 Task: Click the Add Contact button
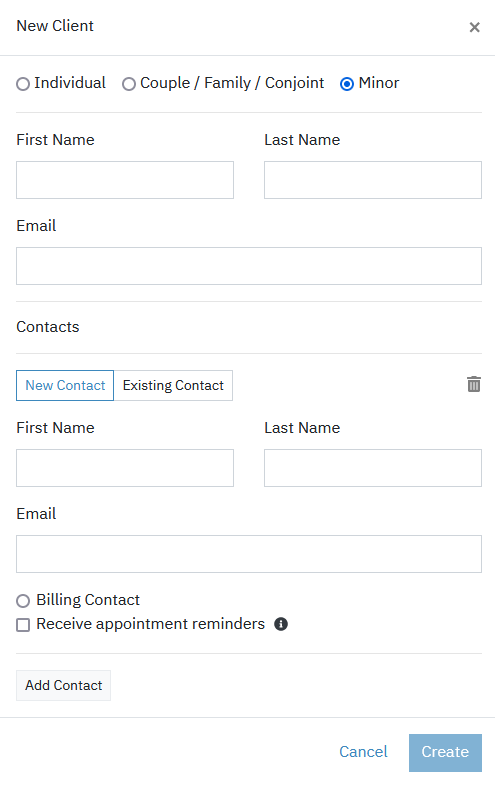pos(63,685)
